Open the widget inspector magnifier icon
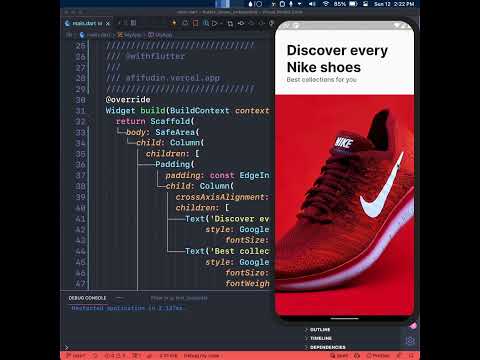 pos(206,23)
